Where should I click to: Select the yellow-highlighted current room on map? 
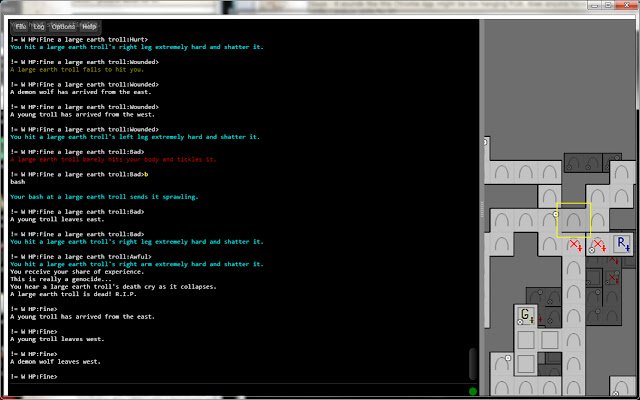pos(574,220)
